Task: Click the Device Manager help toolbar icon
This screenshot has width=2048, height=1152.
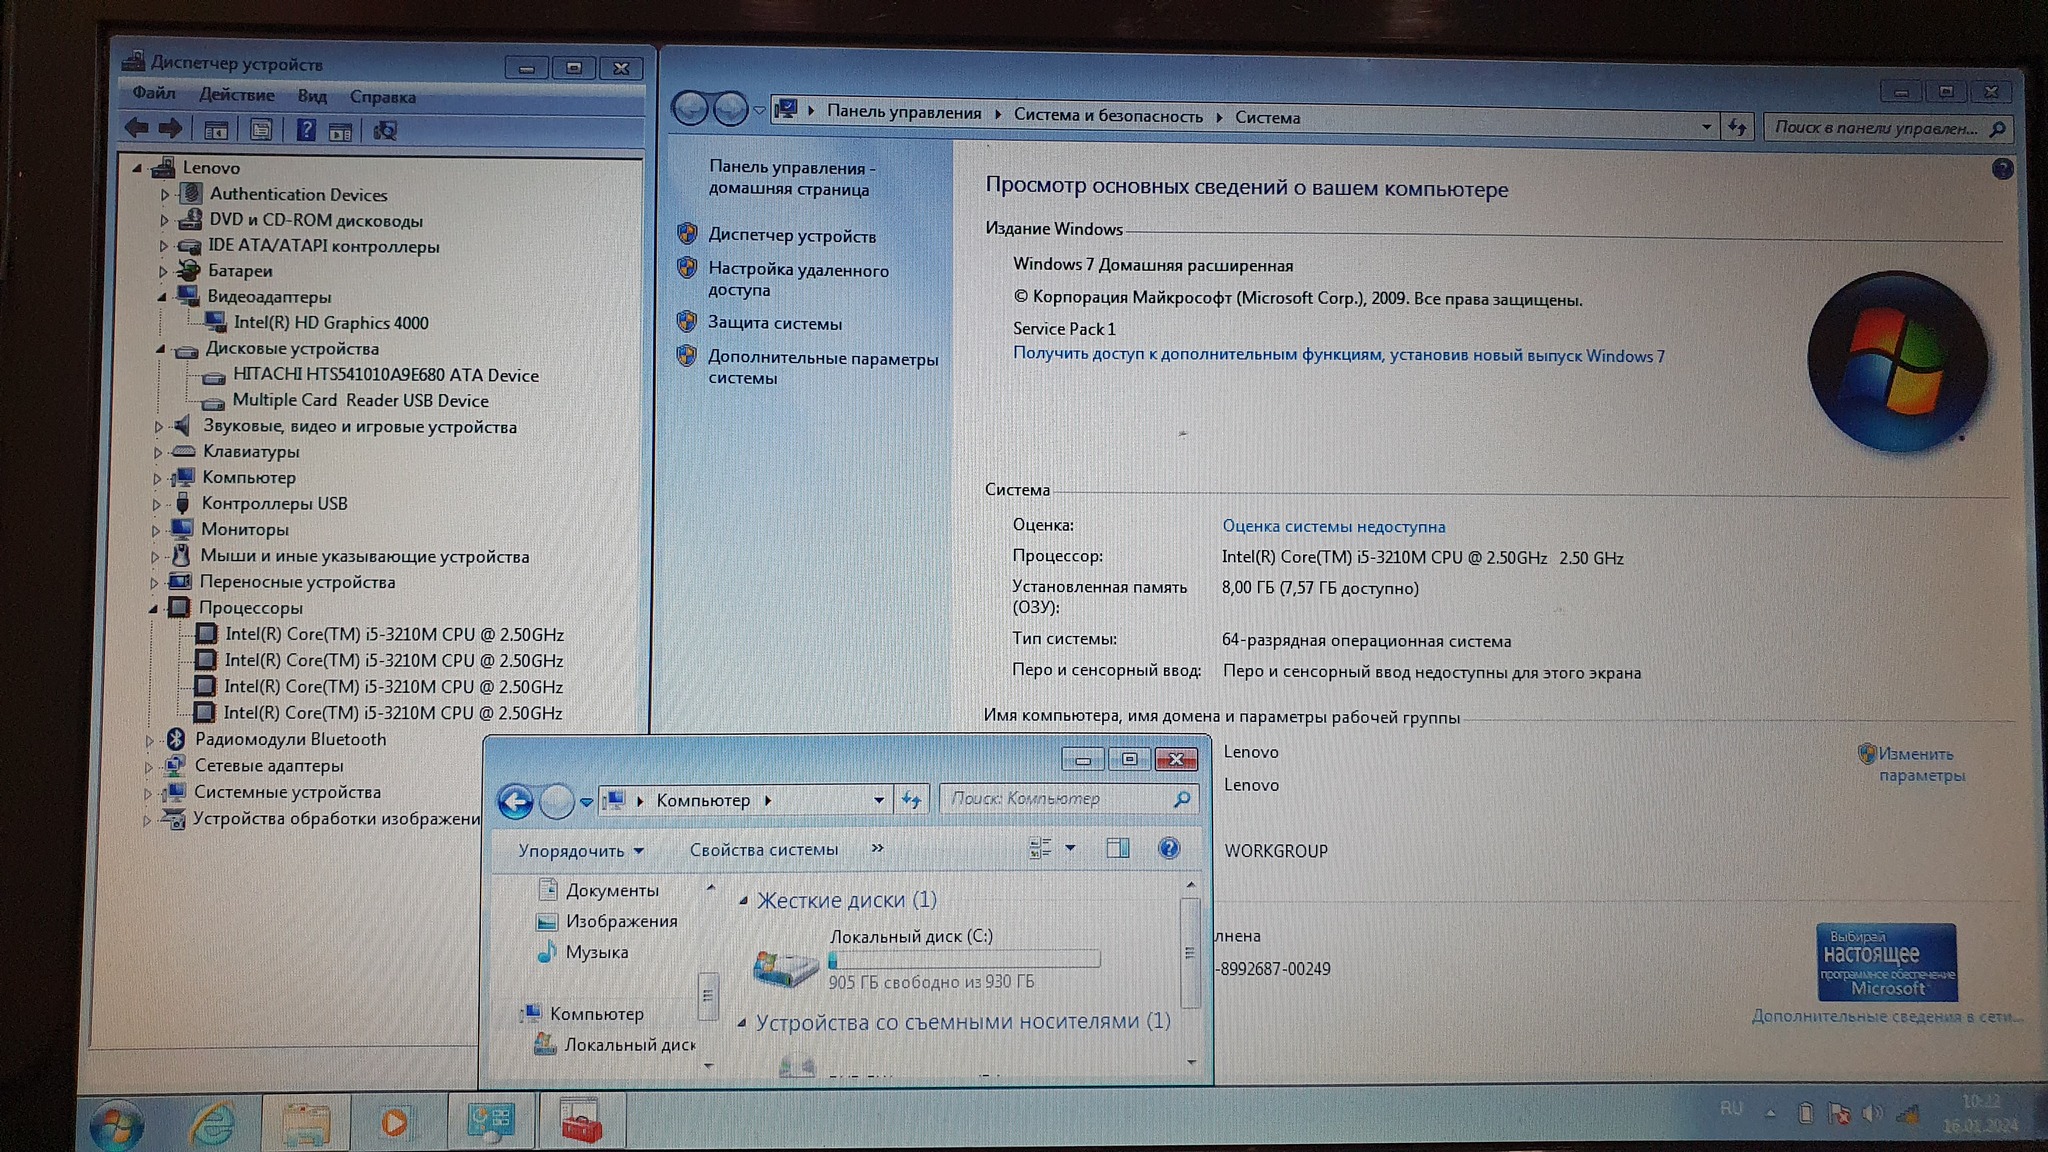Action: coord(306,130)
